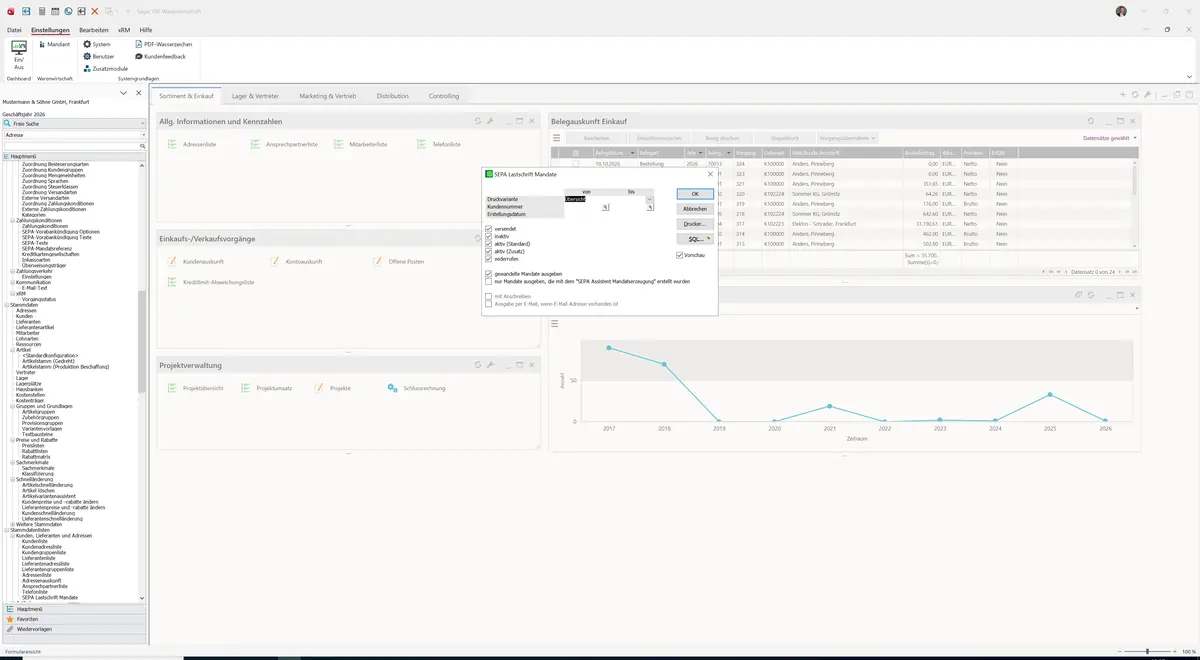The width and height of the screenshot is (1200, 660).
Task: Open hamburger menu in Belegauskunft Einkauf panel
Action: [x=555, y=137]
